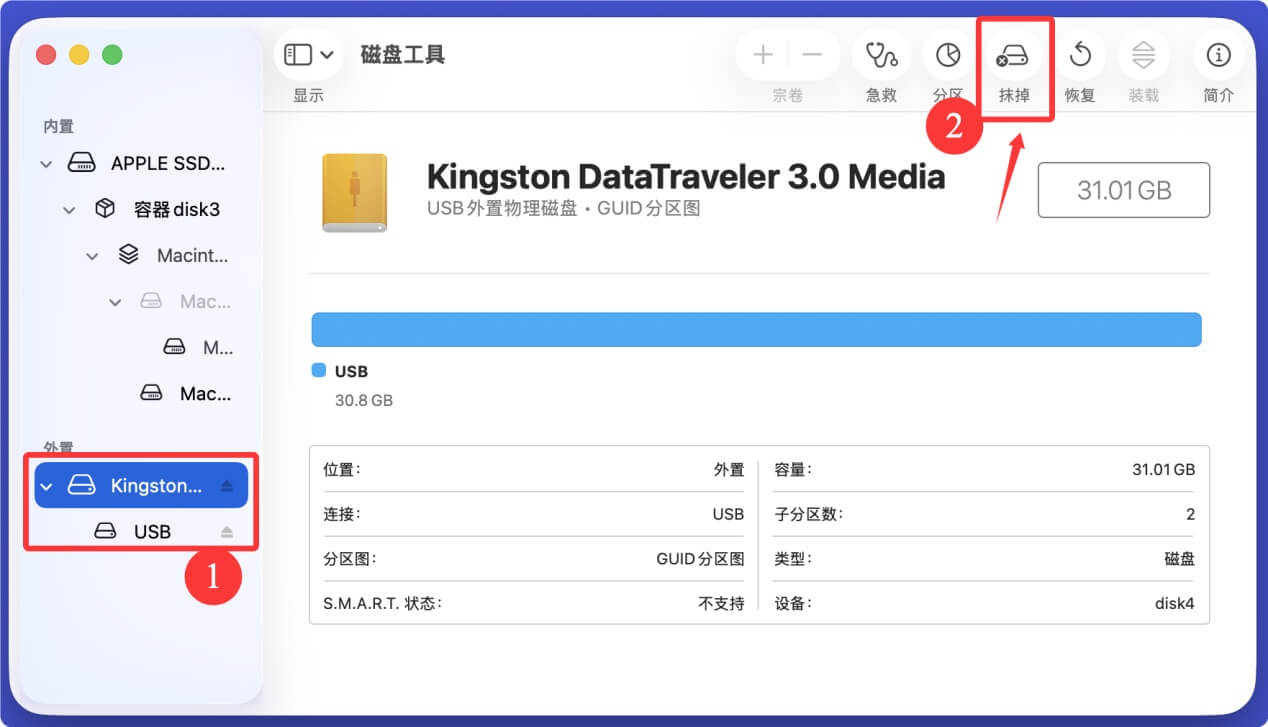
Task: Collapse the APPLE SSD tree item
Action: tap(45, 163)
